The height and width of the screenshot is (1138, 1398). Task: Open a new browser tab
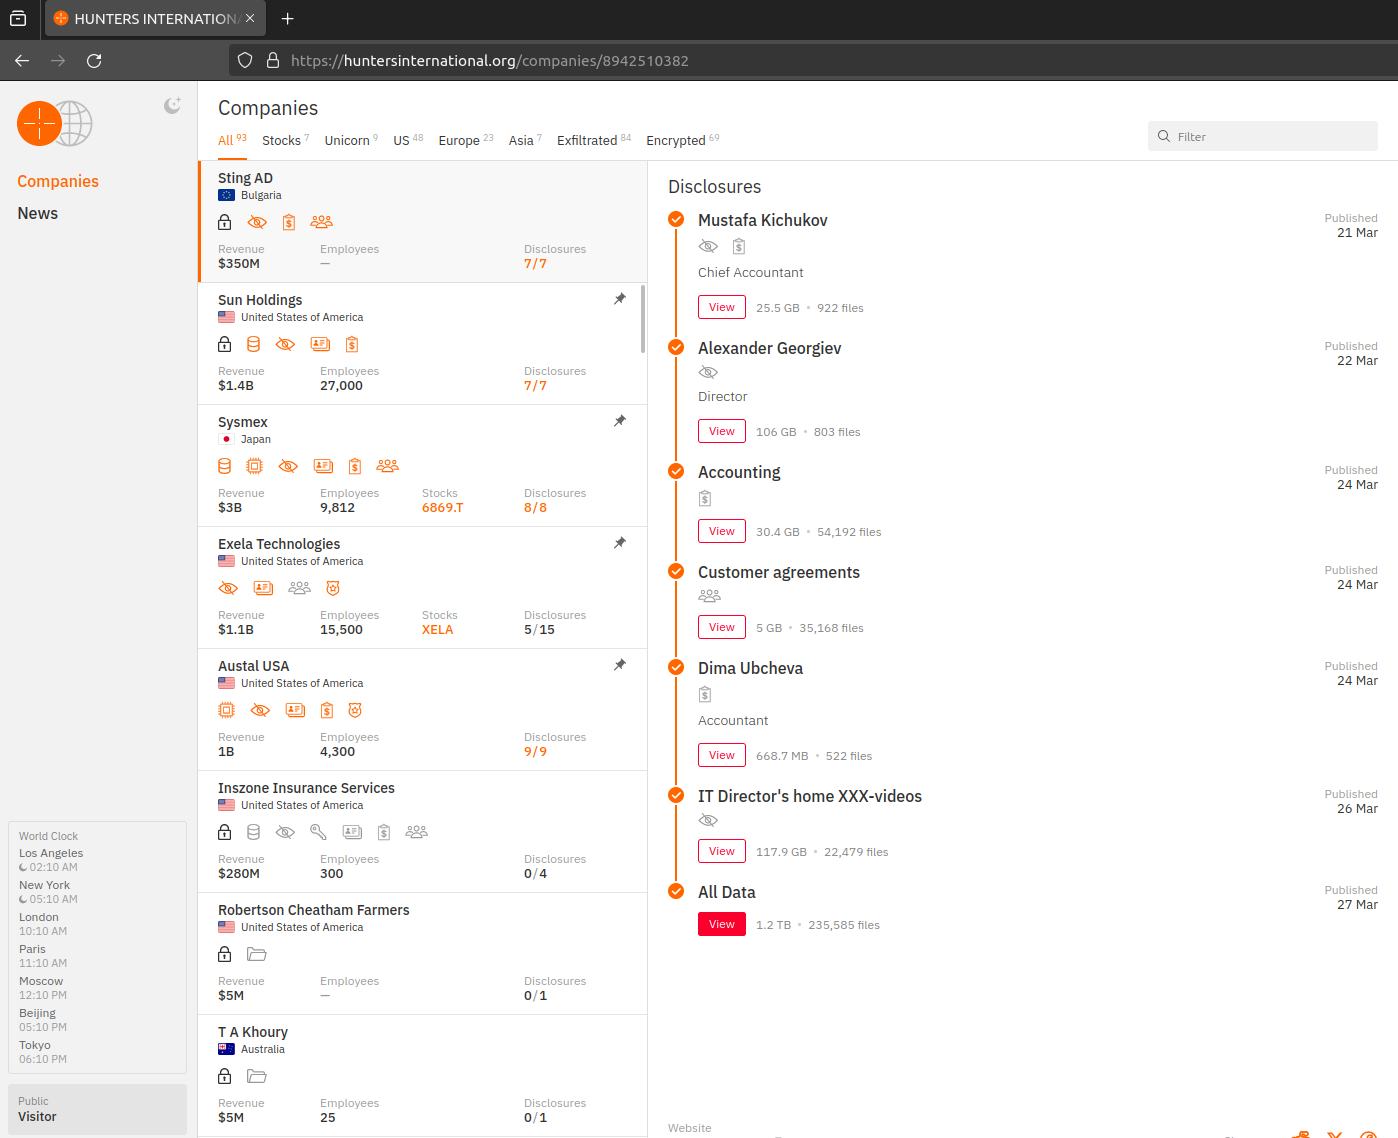(x=287, y=18)
